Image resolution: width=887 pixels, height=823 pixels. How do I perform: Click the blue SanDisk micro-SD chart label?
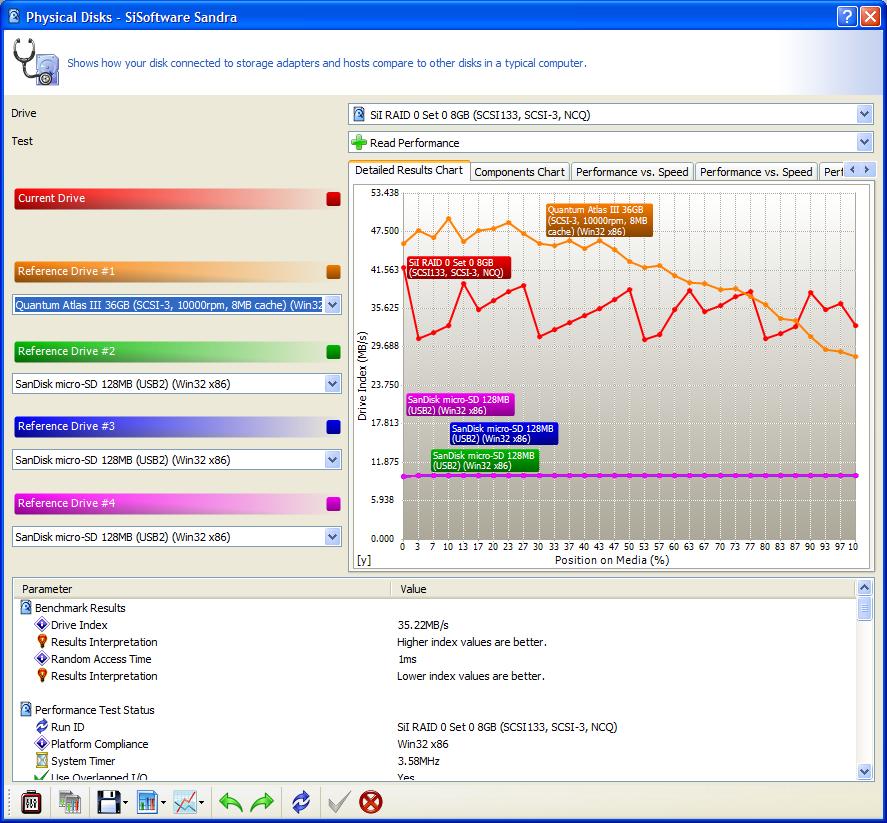coord(504,434)
